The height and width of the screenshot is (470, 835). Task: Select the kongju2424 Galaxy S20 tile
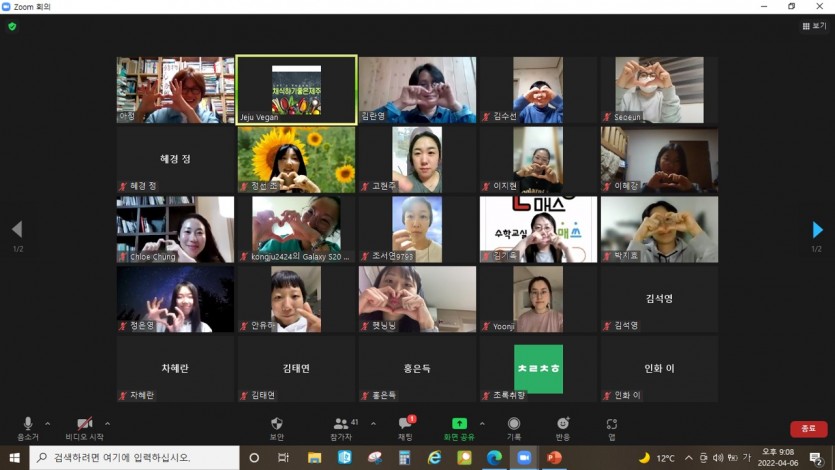[297, 229]
